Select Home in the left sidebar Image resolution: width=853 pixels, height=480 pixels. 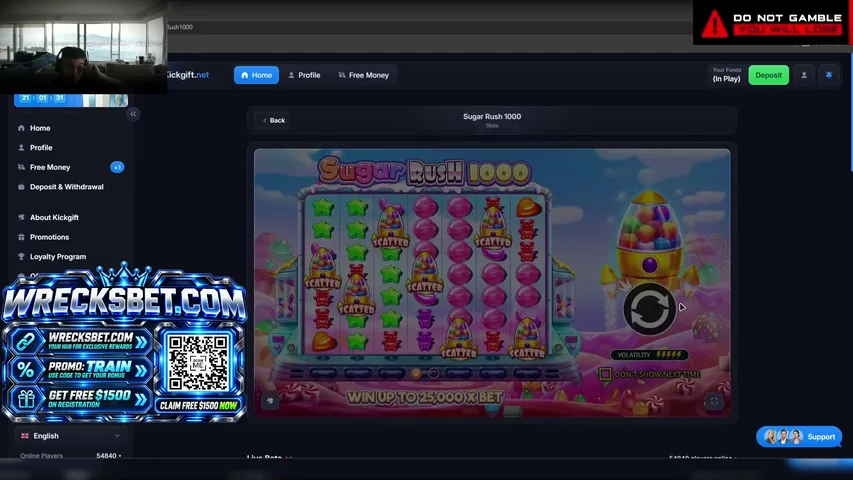click(40, 128)
